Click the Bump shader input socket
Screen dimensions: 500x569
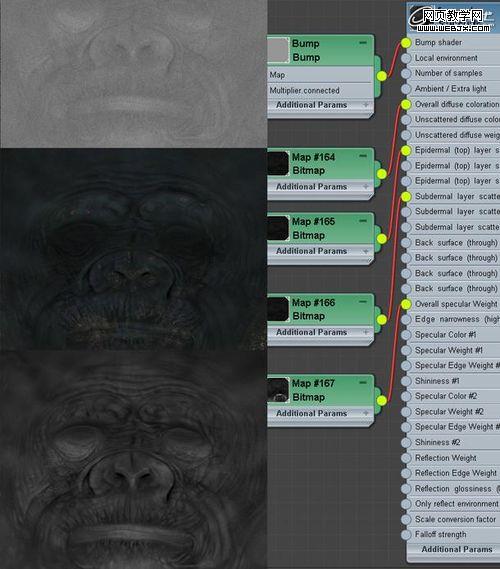[x=406, y=43]
